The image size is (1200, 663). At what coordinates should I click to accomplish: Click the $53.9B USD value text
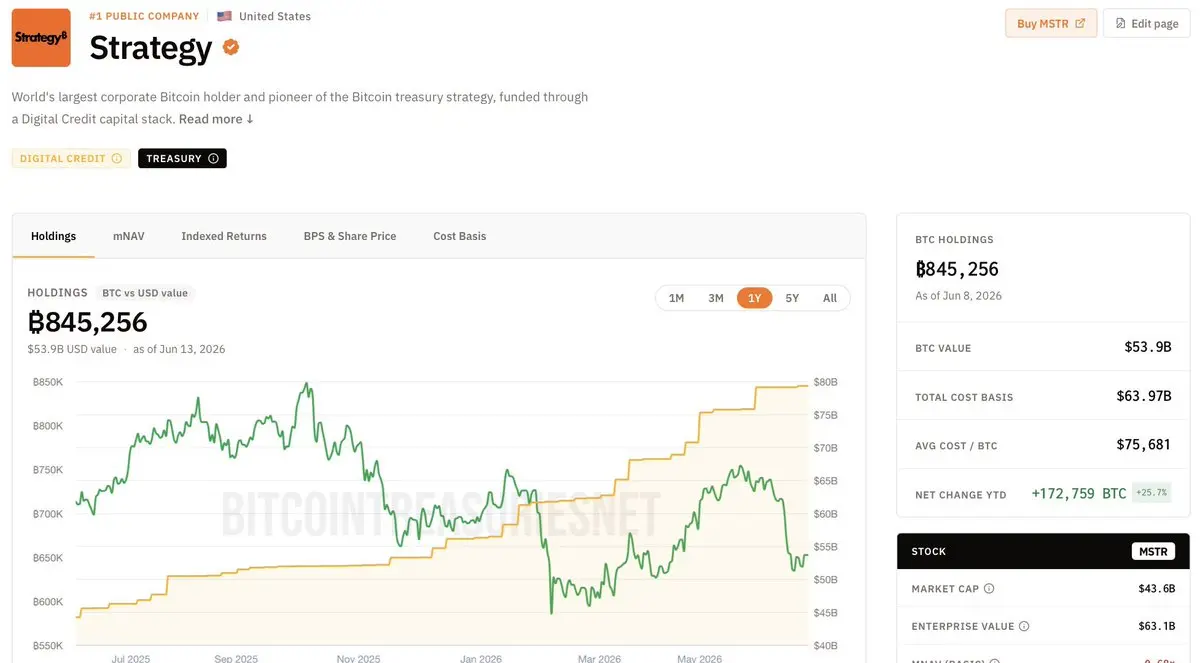72,349
